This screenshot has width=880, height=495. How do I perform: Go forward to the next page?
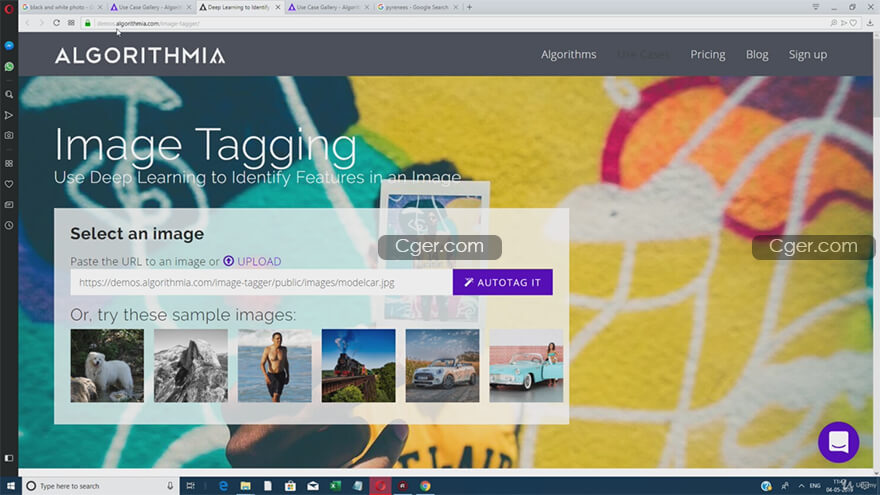coord(41,23)
